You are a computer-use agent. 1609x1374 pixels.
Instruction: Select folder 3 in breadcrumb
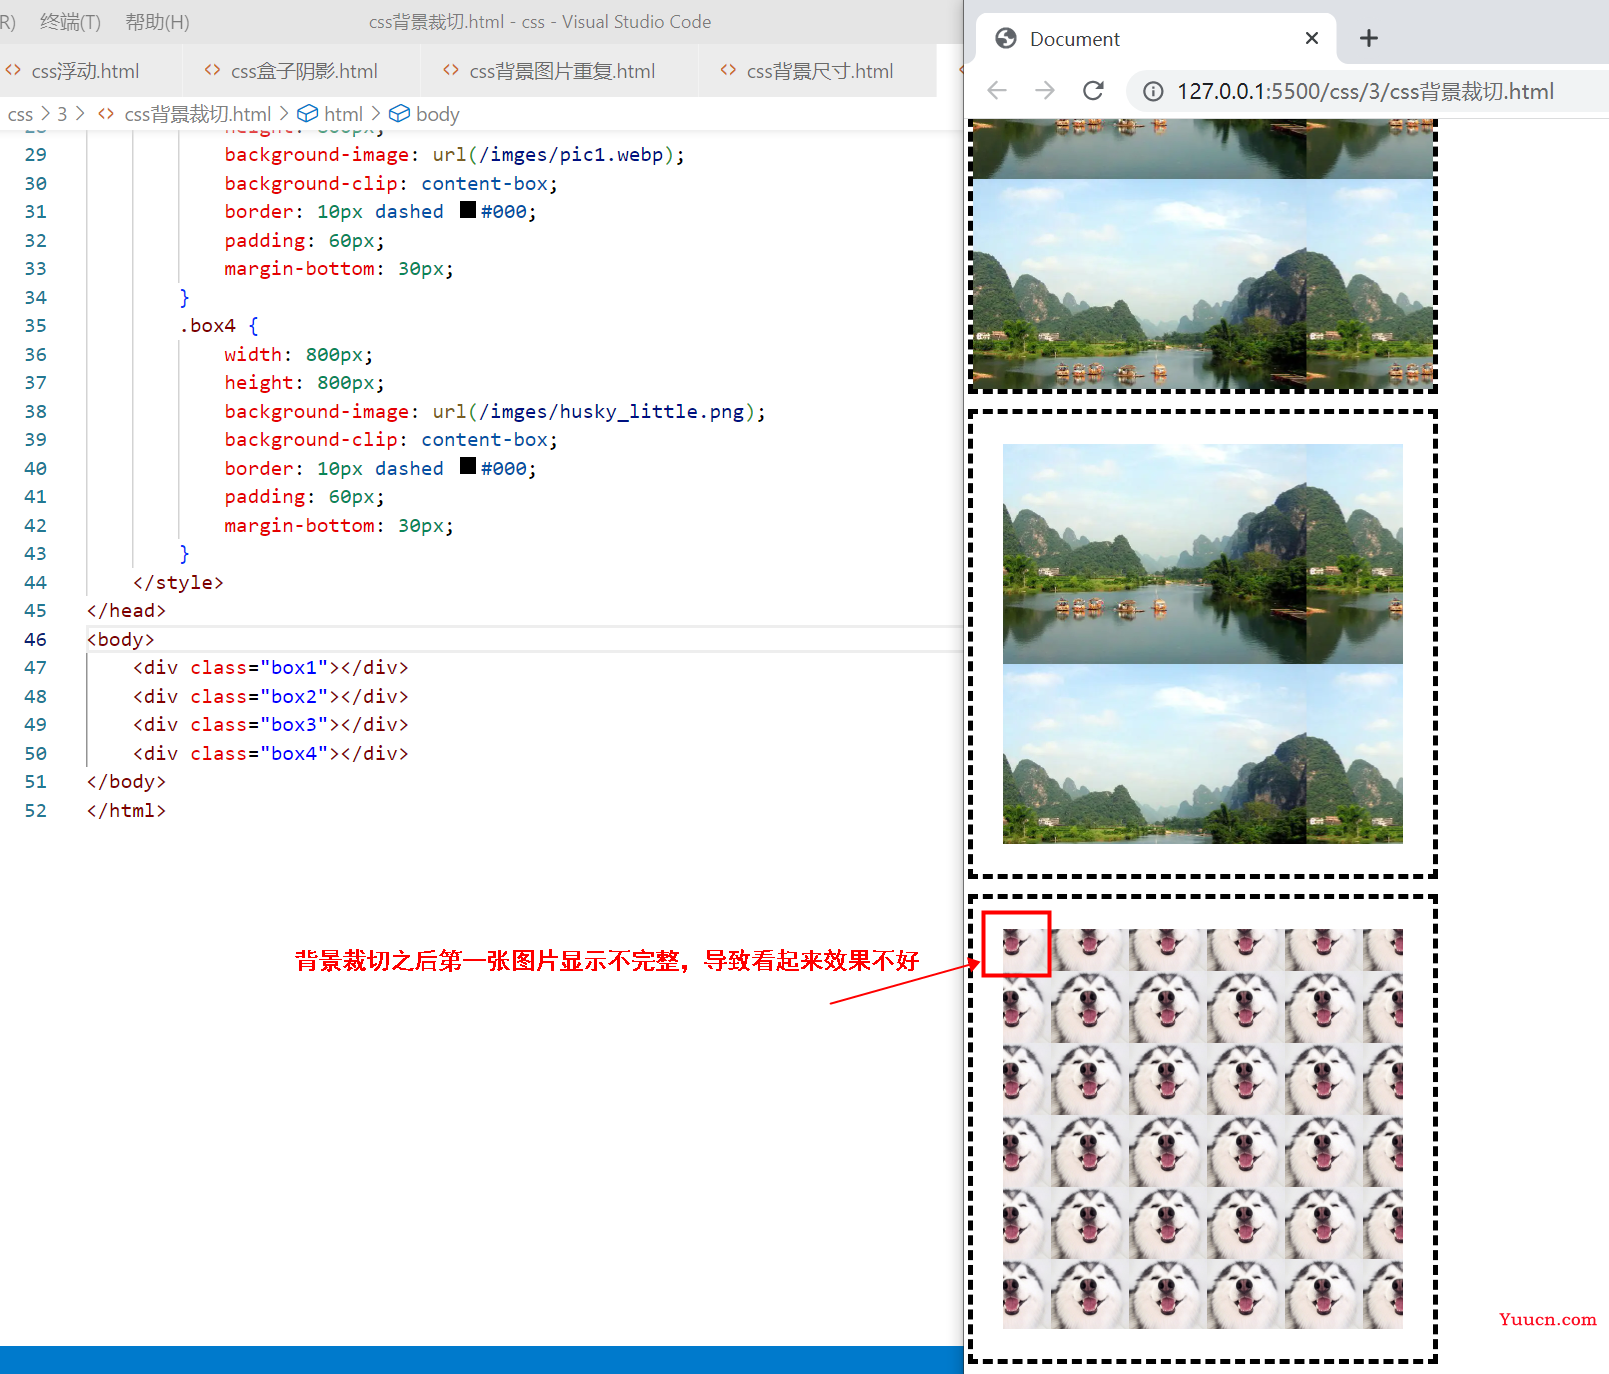tap(62, 114)
